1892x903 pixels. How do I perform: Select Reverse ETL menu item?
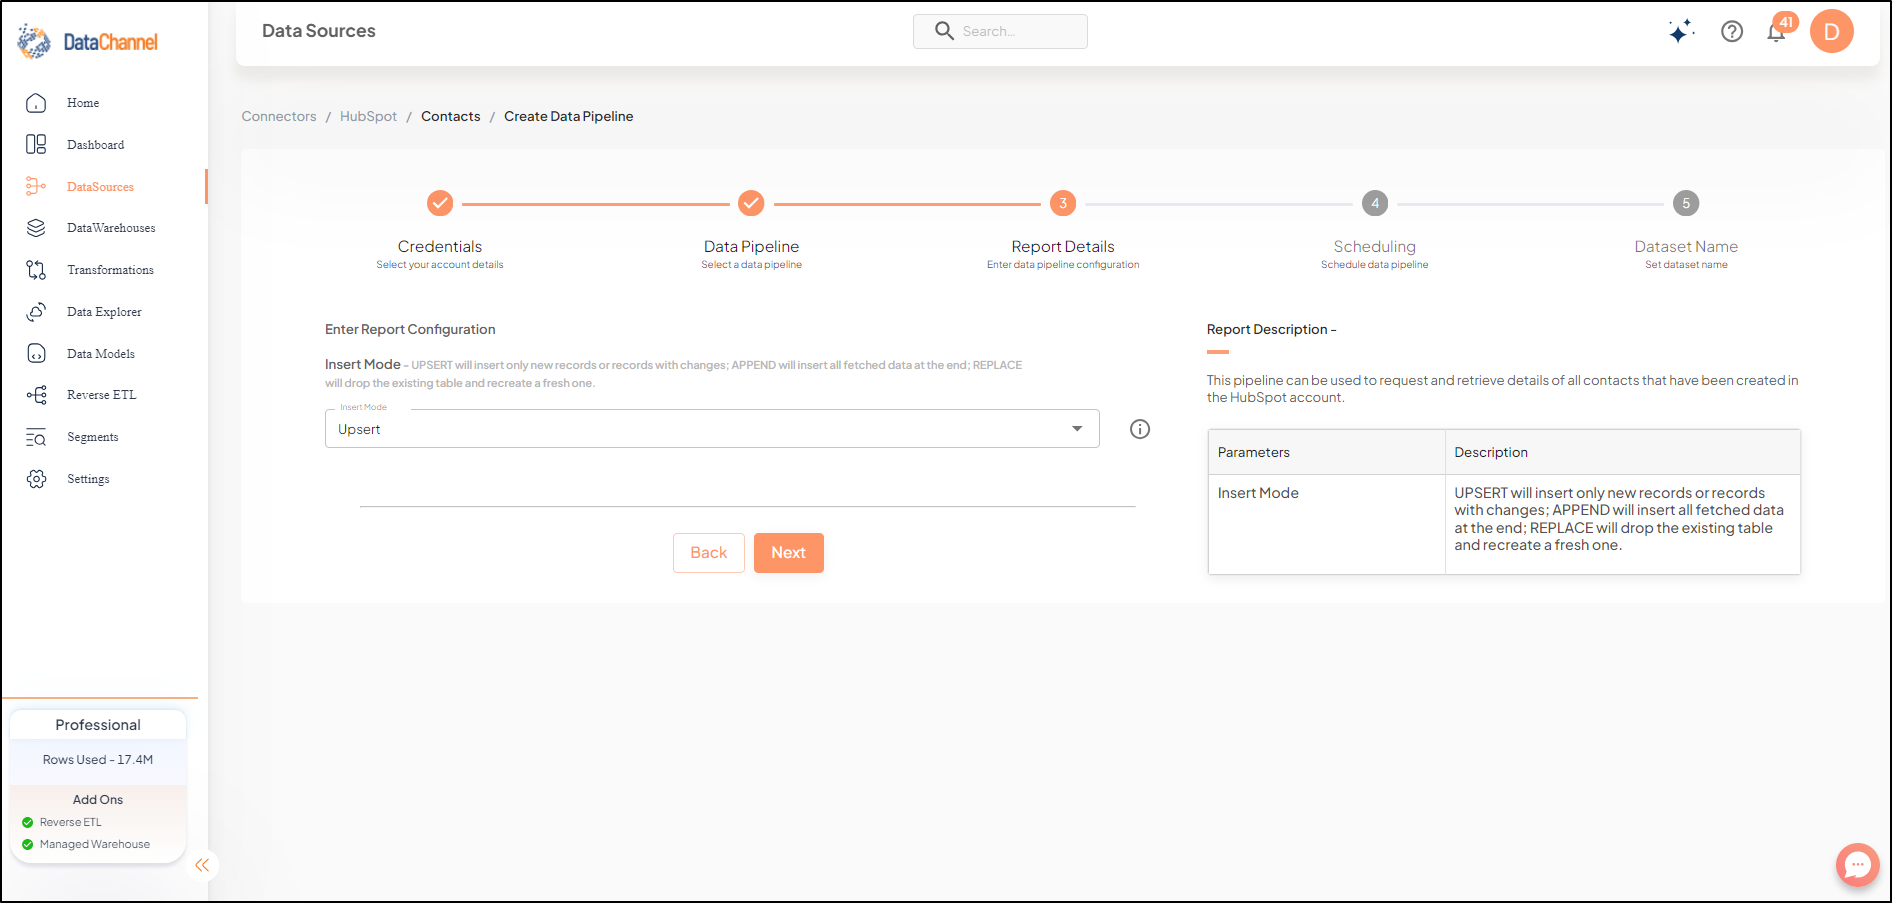coord(101,395)
